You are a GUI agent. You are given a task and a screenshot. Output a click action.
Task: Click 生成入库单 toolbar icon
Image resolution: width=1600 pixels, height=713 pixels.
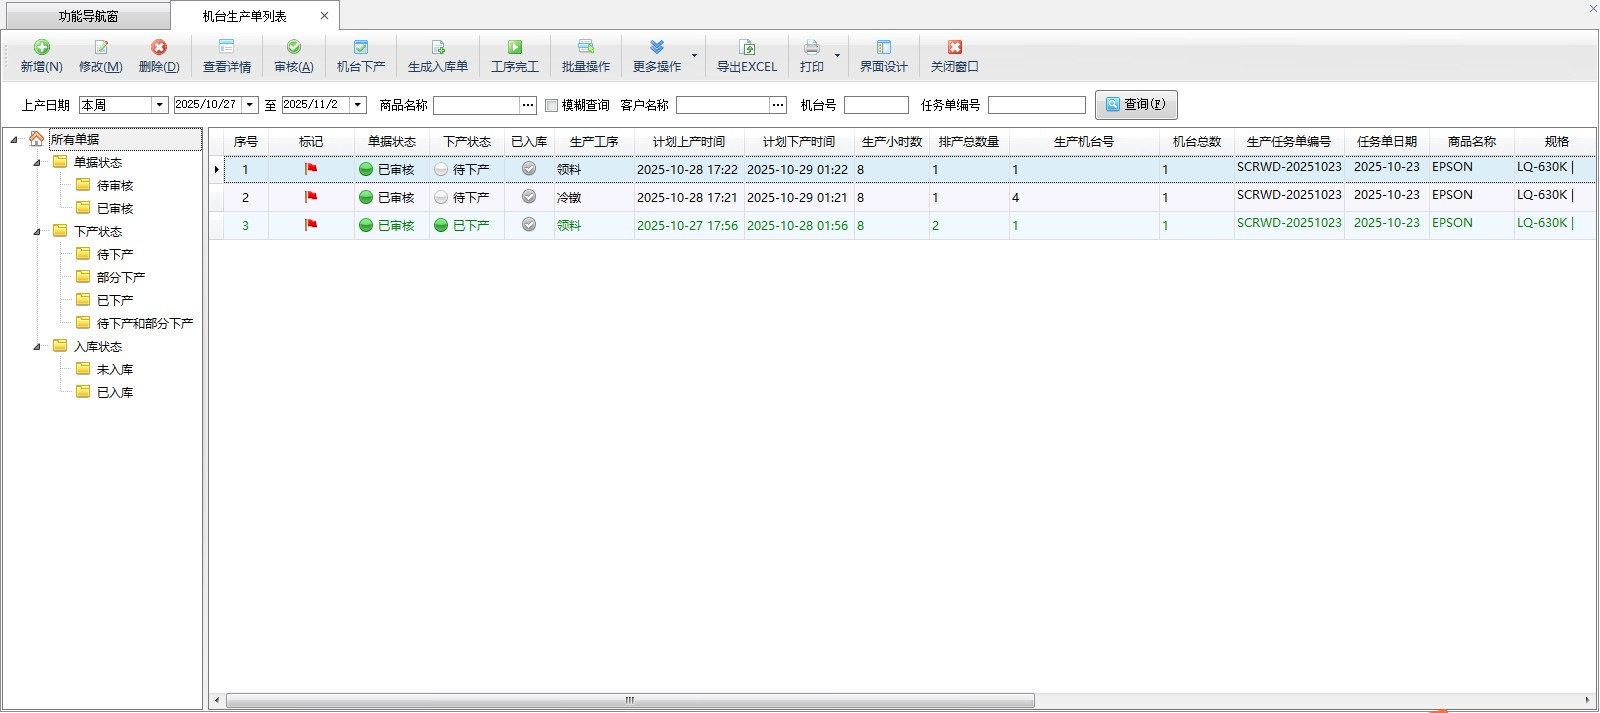pos(438,47)
